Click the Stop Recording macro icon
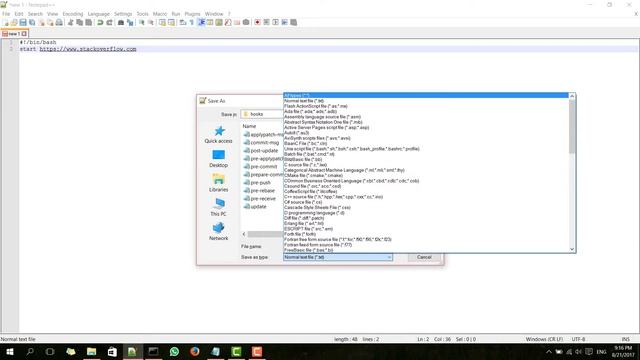 point(266,22)
